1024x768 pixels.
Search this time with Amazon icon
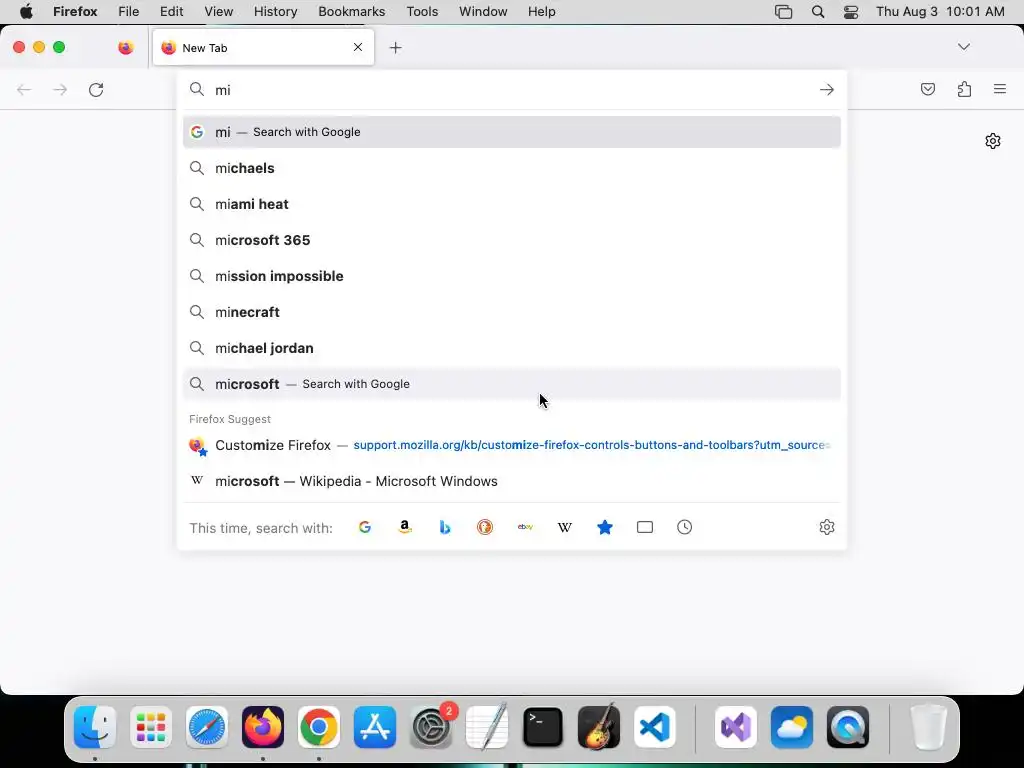(405, 527)
